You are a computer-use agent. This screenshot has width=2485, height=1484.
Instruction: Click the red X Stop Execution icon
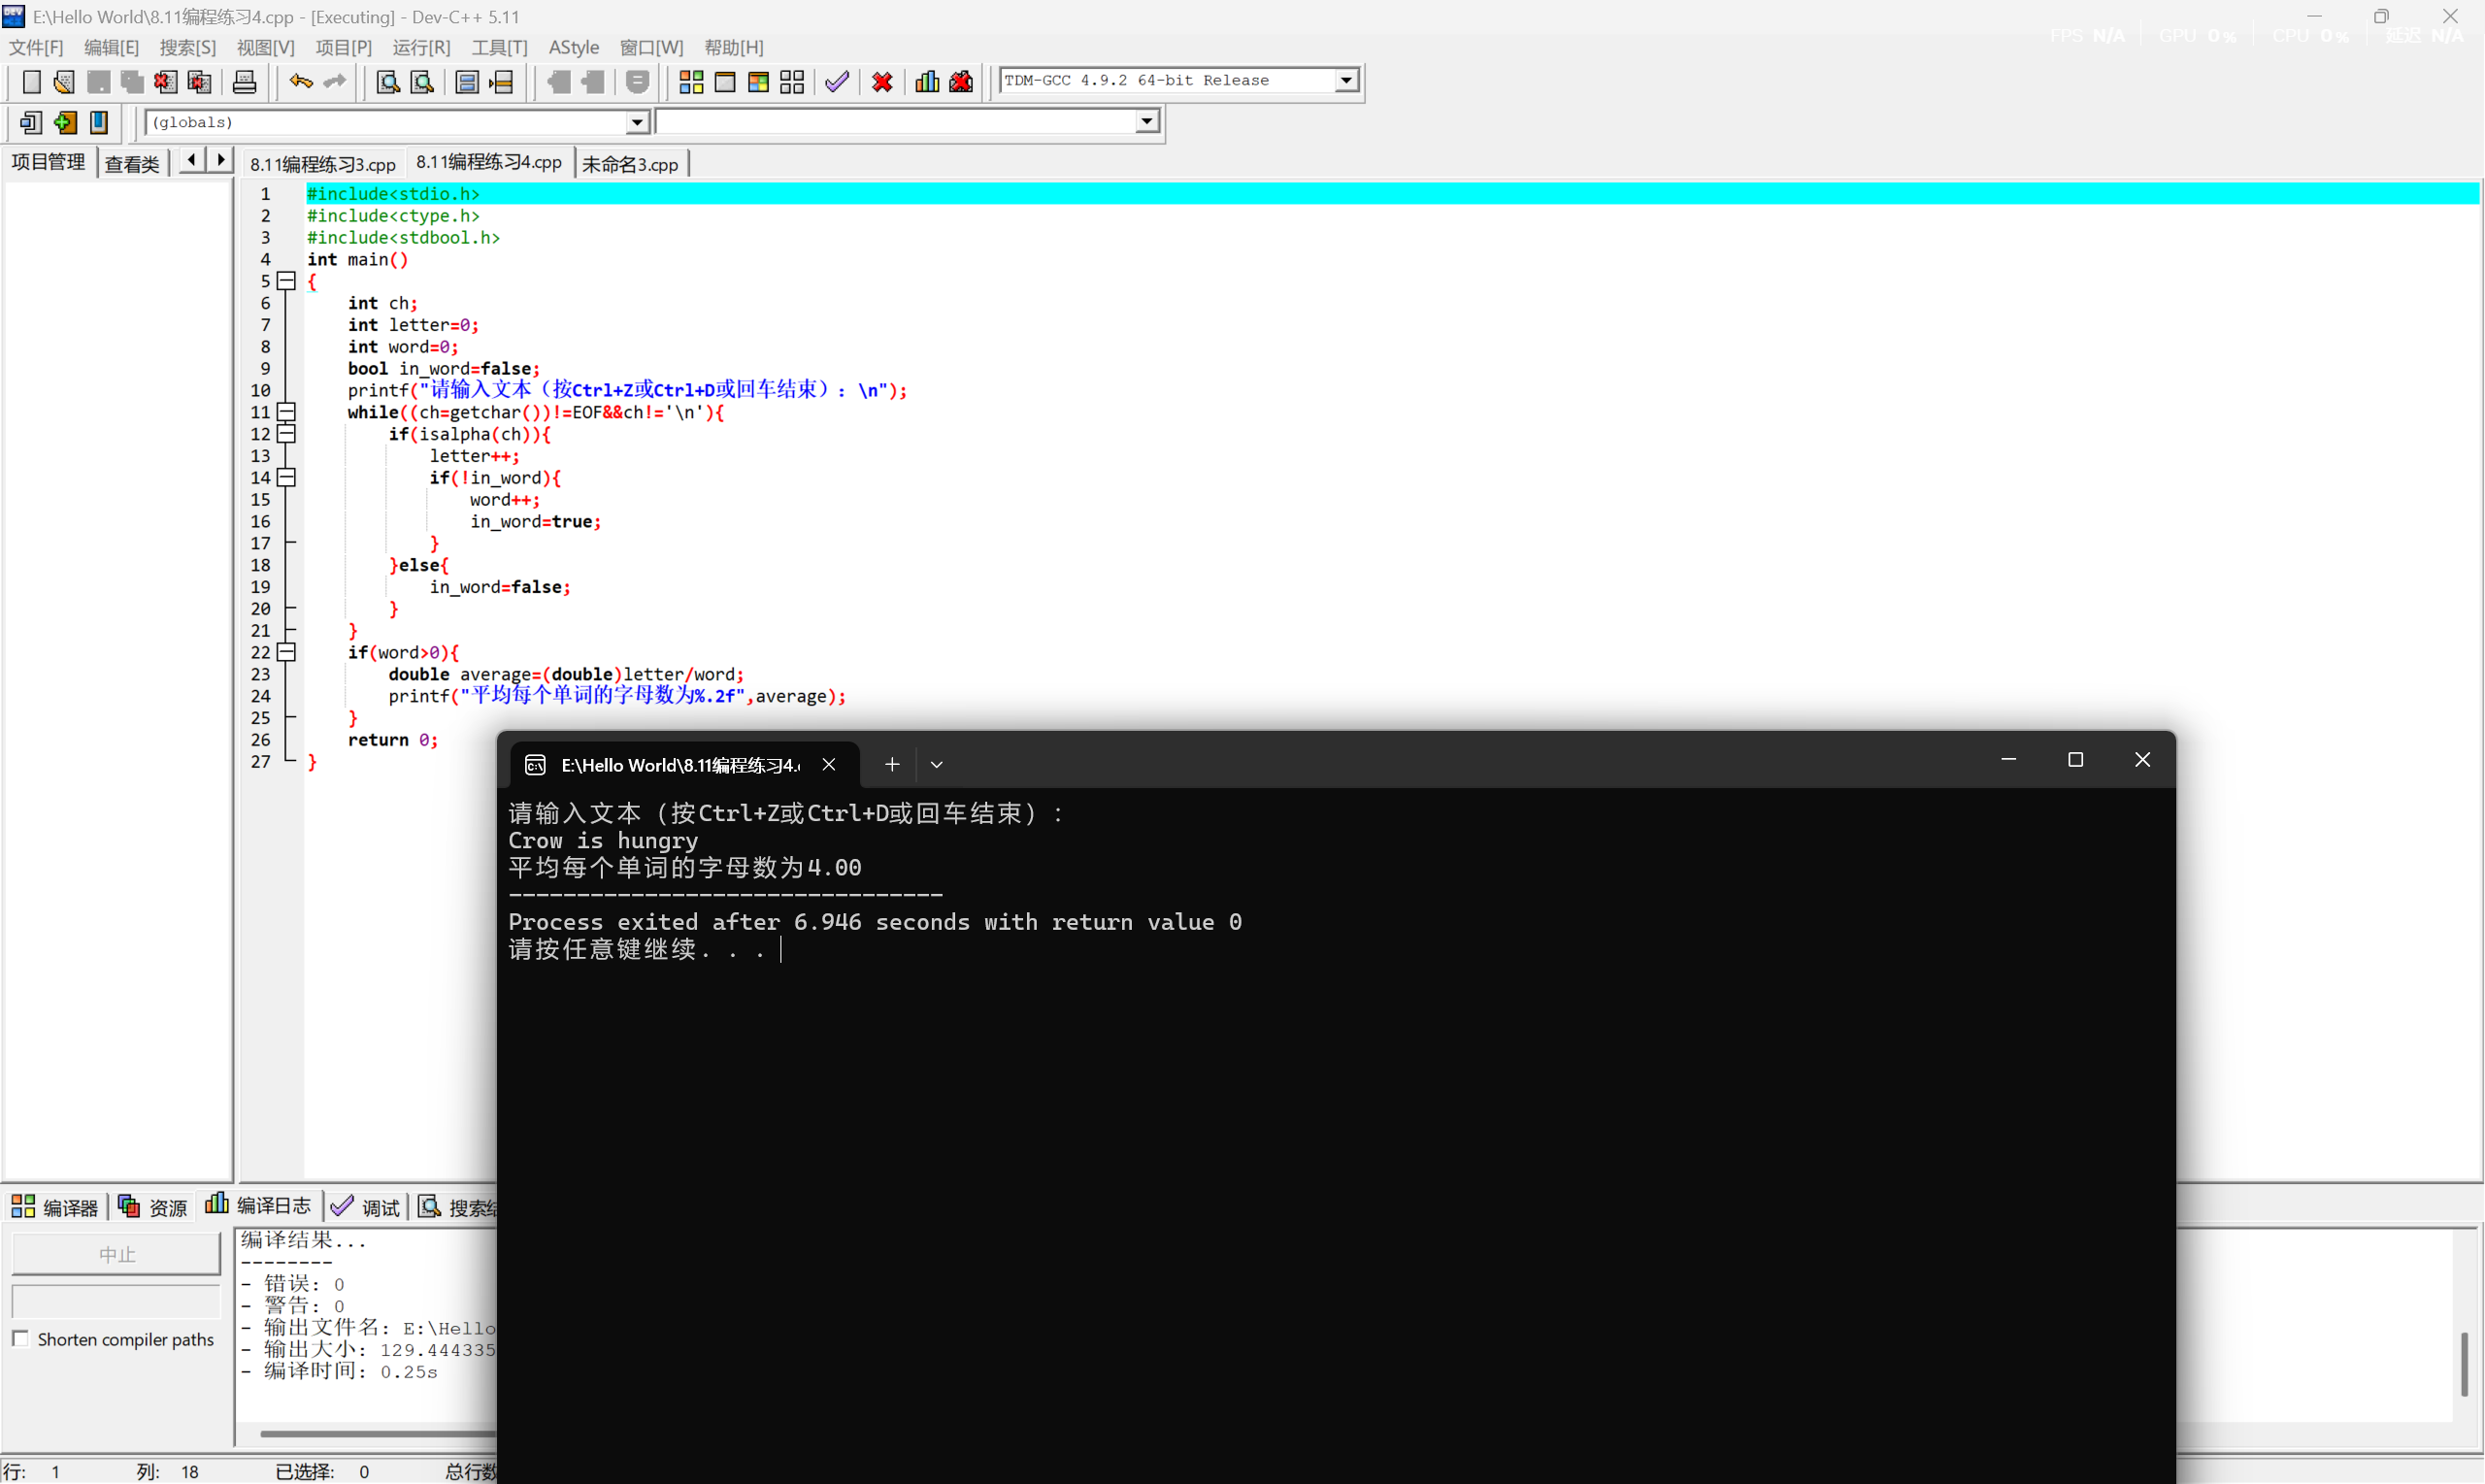[x=882, y=82]
